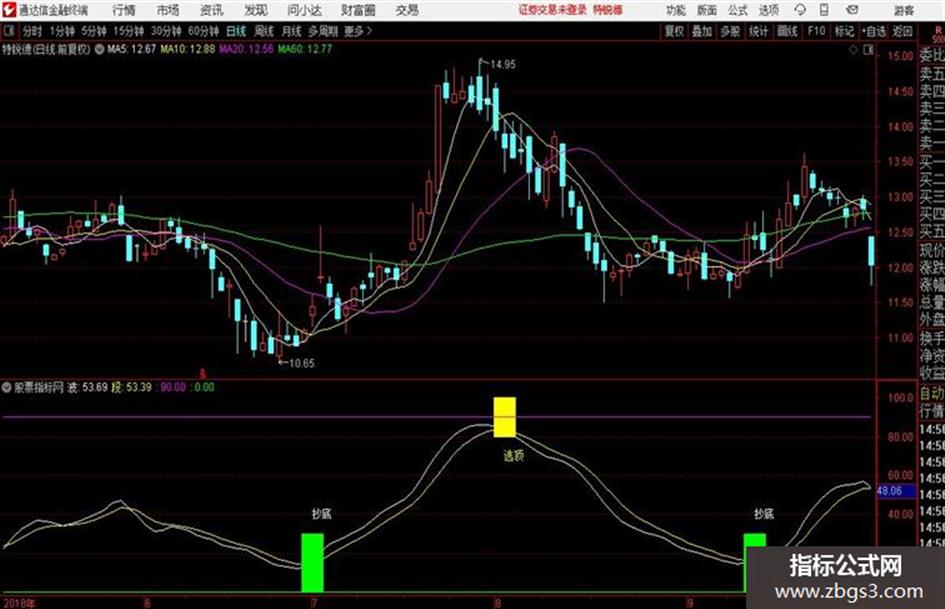Open the 行情 menu
This screenshot has height=609, width=945.
[x=124, y=10]
